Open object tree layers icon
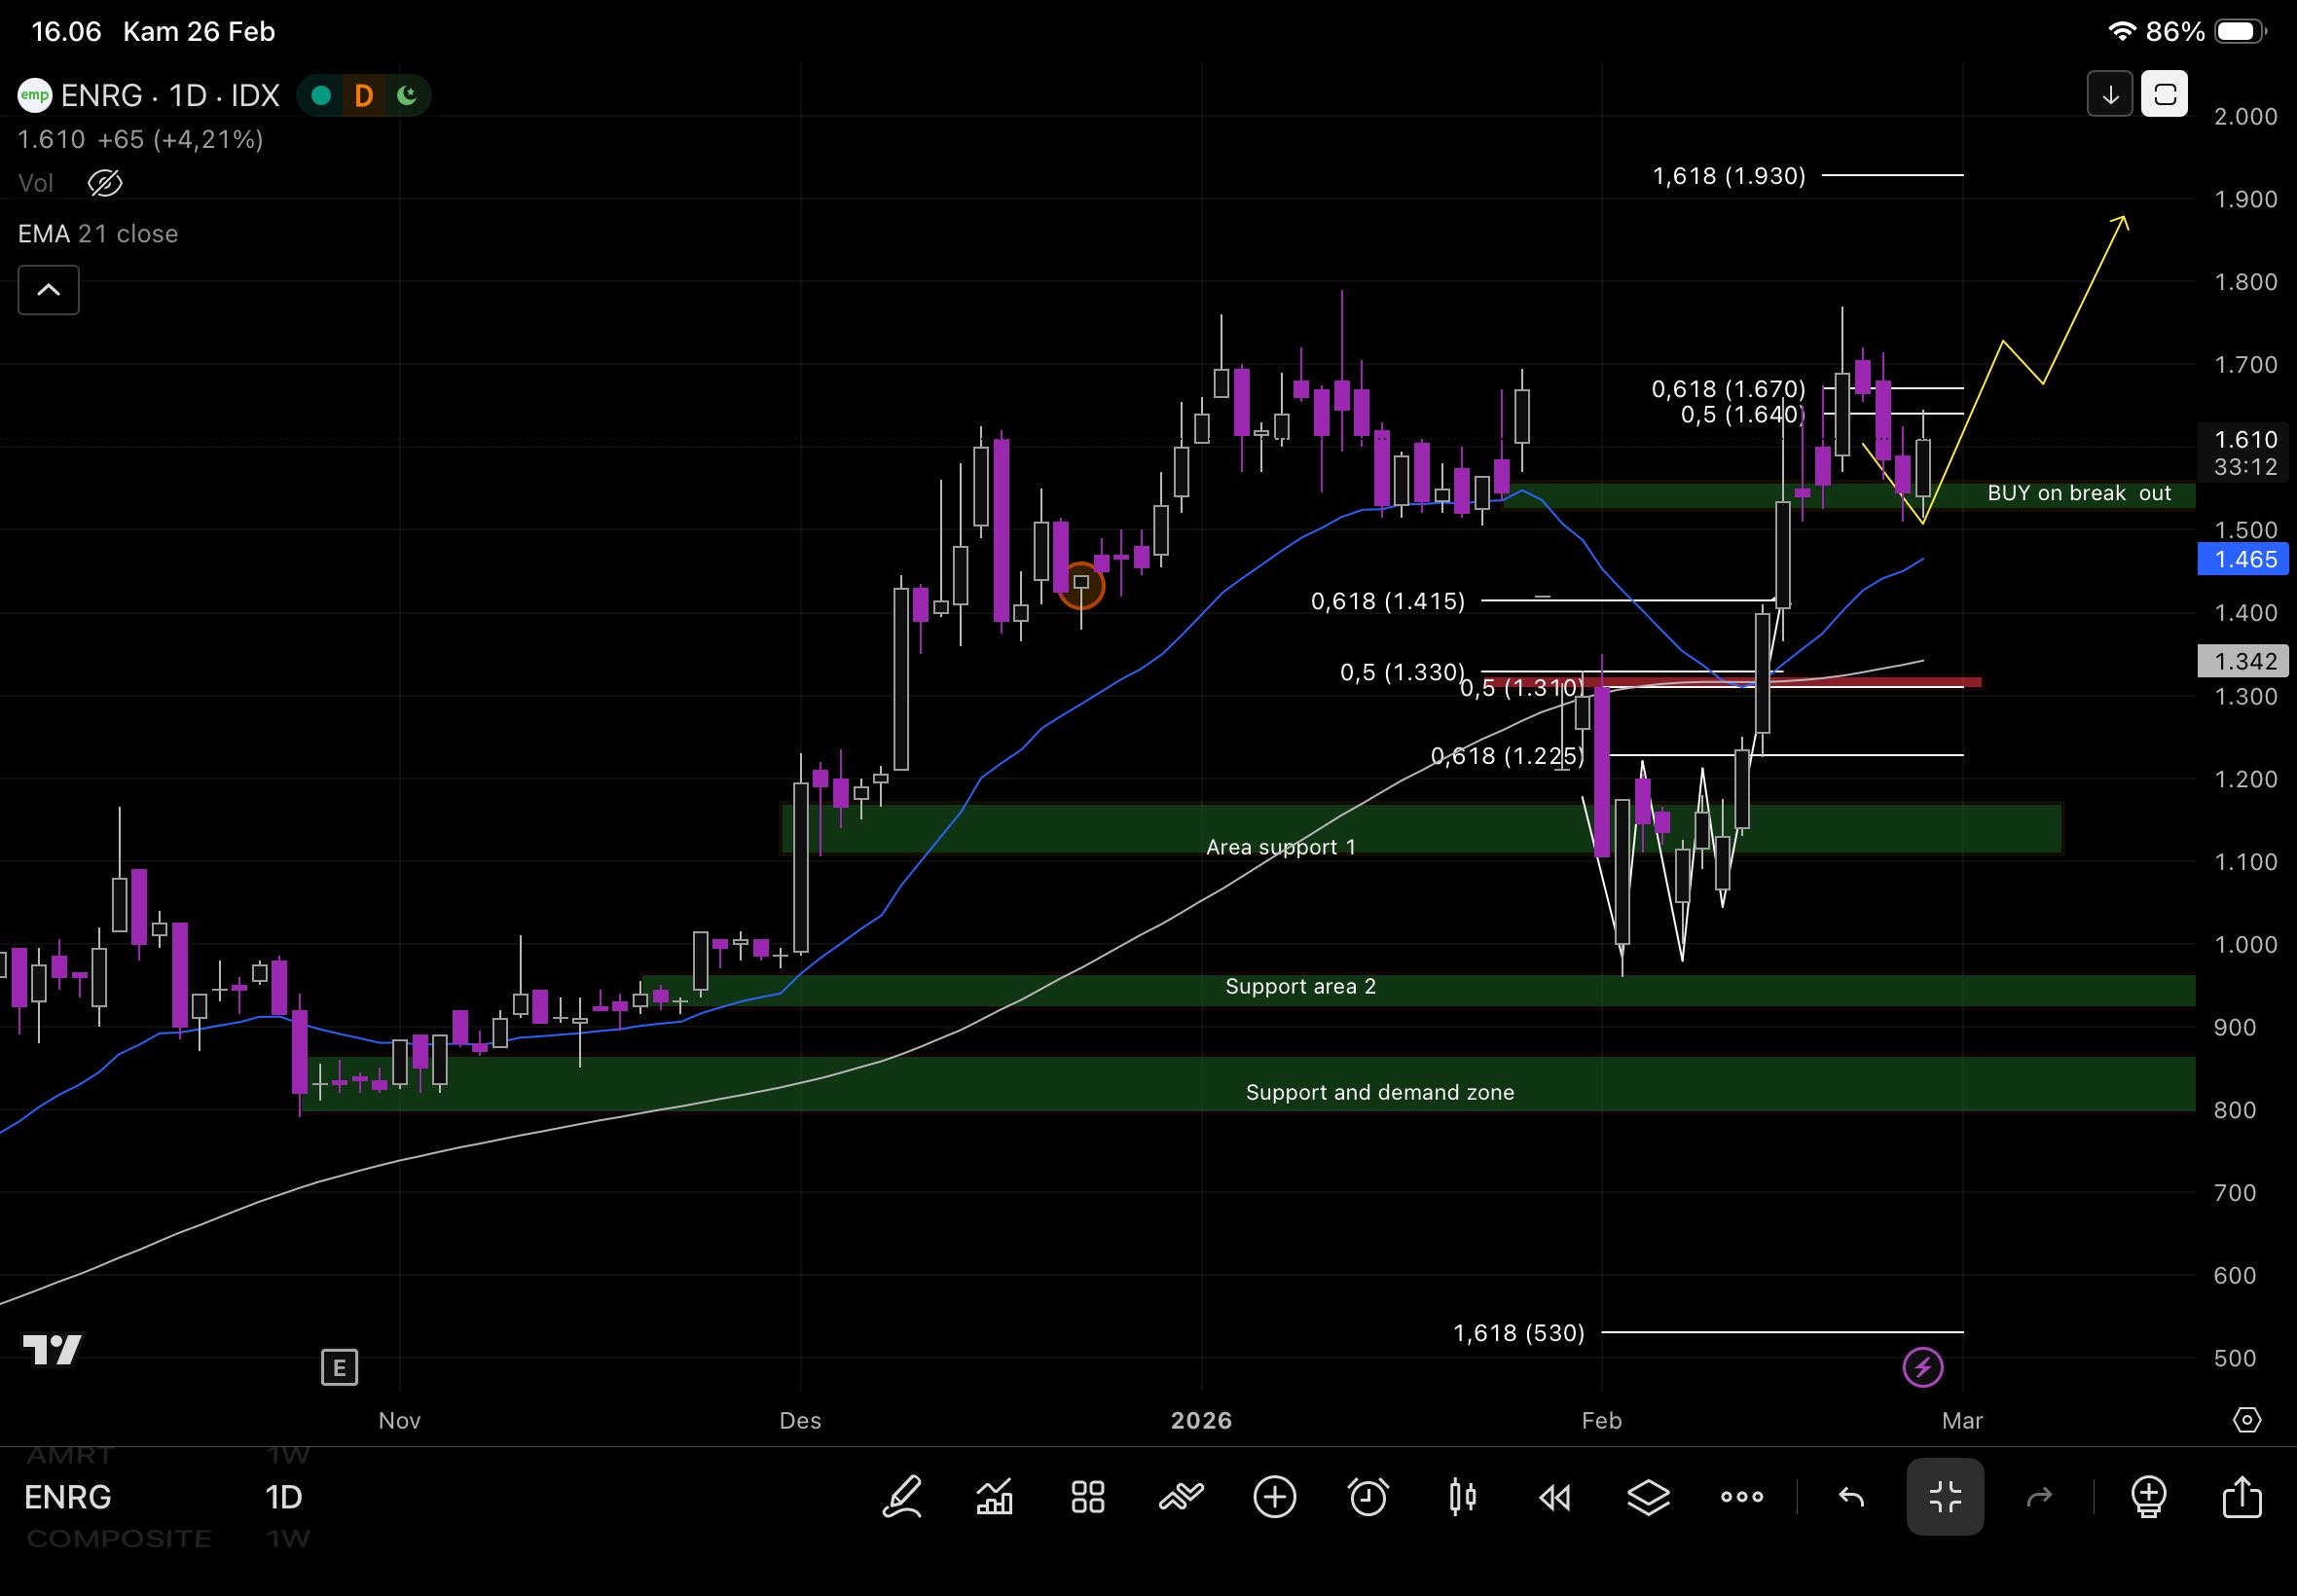The image size is (2297, 1596). click(1648, 1497)
